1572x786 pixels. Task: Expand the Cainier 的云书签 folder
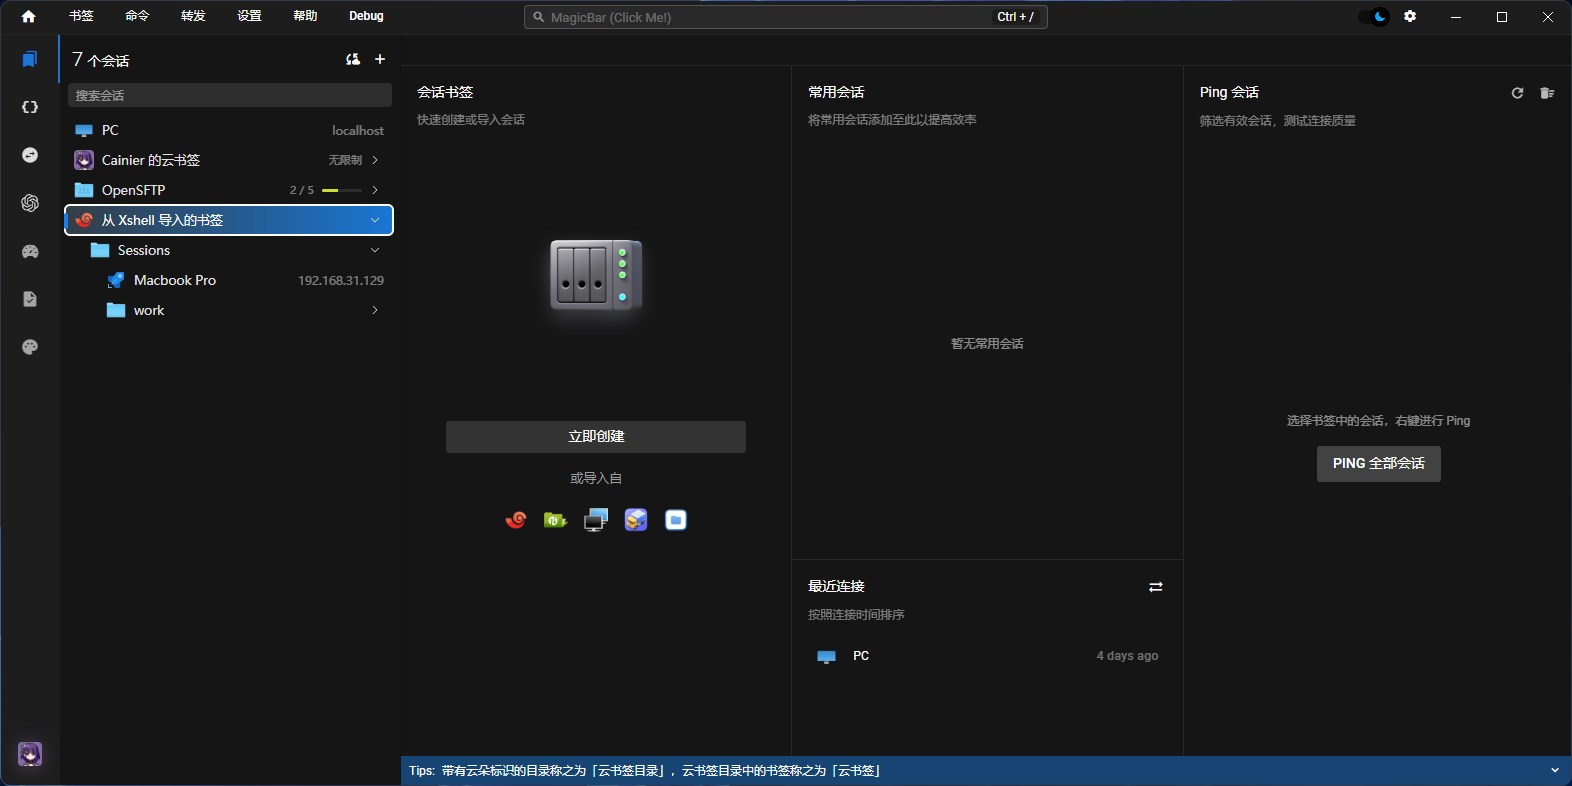pos(375,160)
